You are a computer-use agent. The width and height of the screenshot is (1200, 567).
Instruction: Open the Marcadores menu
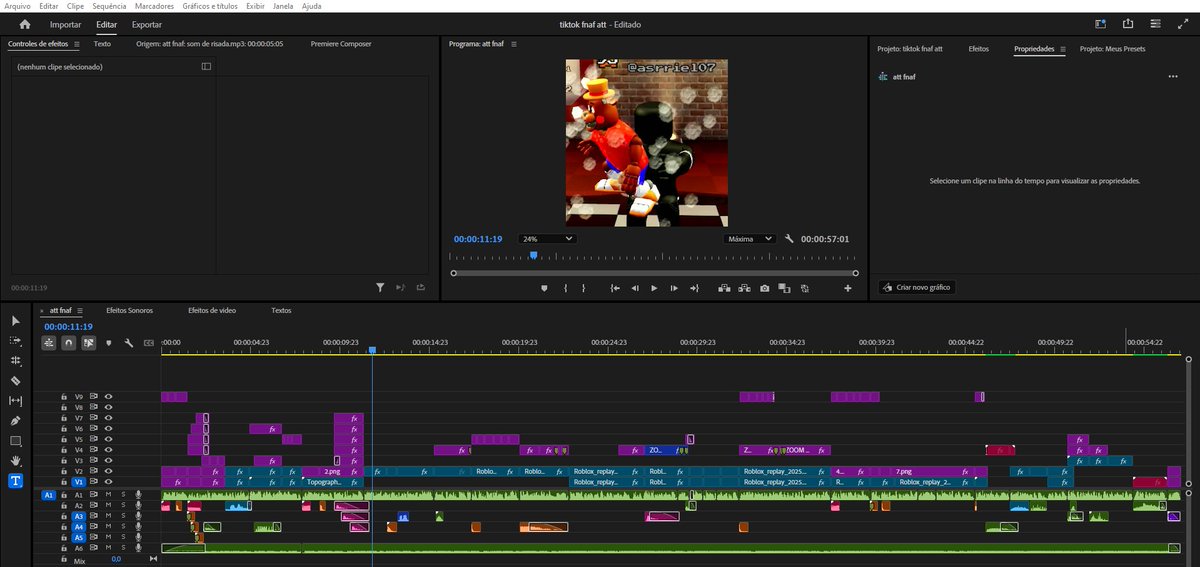tap(155, 6)
